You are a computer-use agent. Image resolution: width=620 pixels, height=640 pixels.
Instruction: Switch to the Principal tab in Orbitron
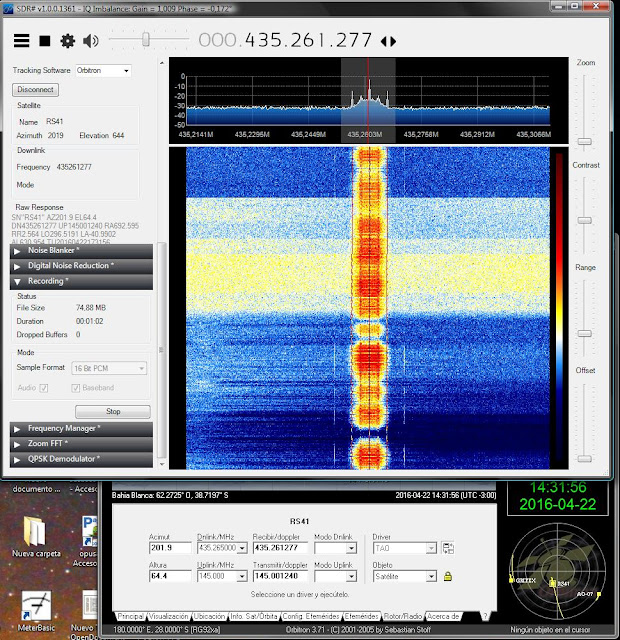pyautogui.click(x=130, y=616)
